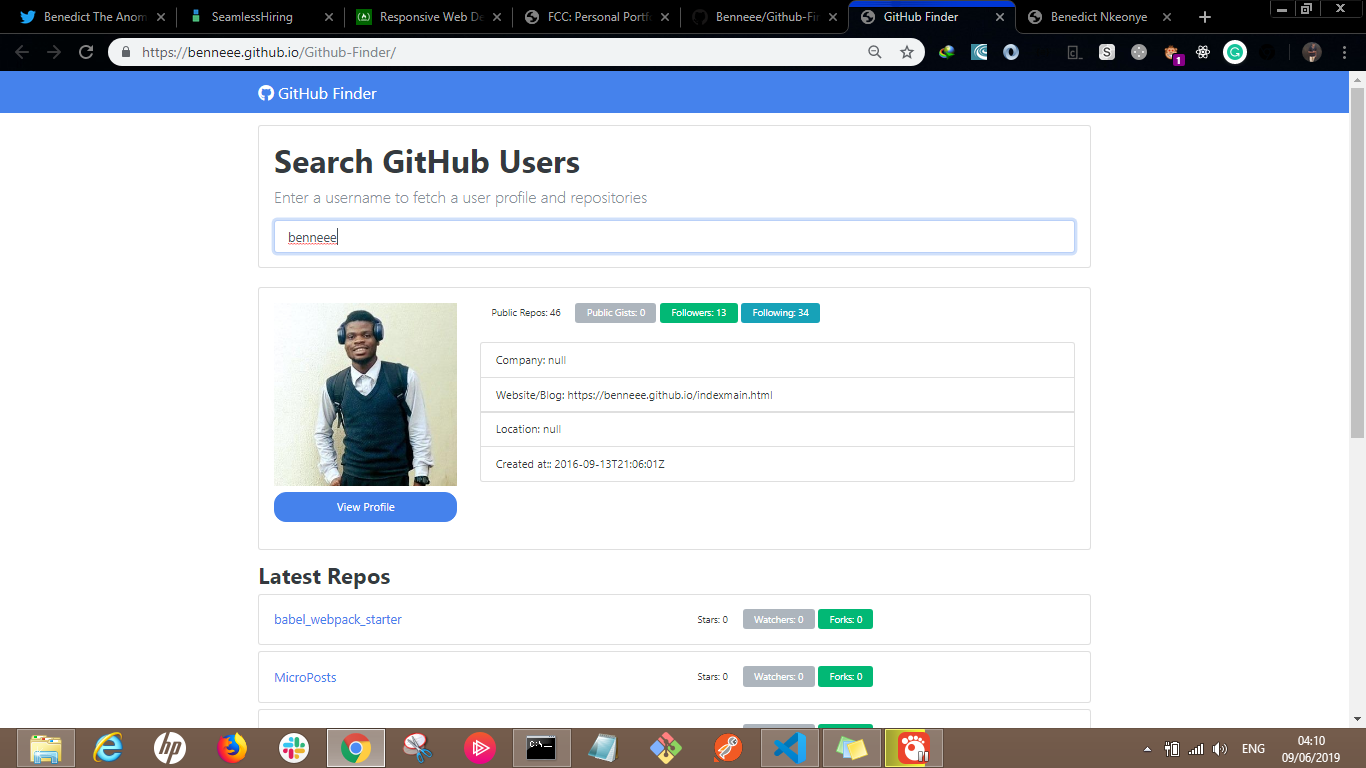Open Sticky Notes from the taskbar
This screenshot has width=1366, height=768.
(852, 748)
